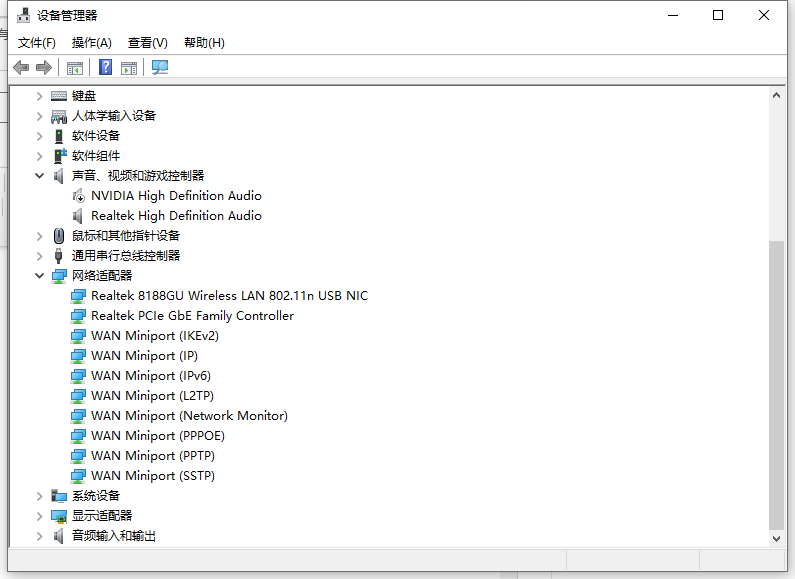This screenshot has height=579, width=795.
Task: Click the speaker icon beside NVIDIA High Definition Audio
Action: (x=79, y=196)
